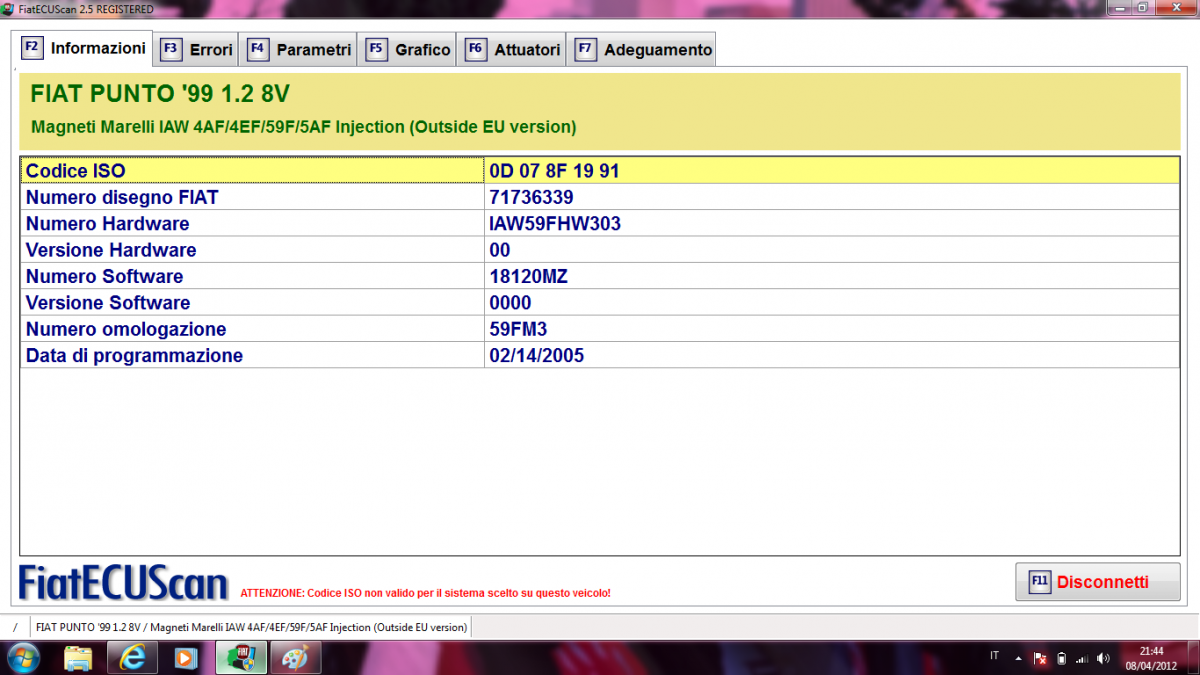
Task: Close the FiatECUScan window
Action: (1176, 7)
